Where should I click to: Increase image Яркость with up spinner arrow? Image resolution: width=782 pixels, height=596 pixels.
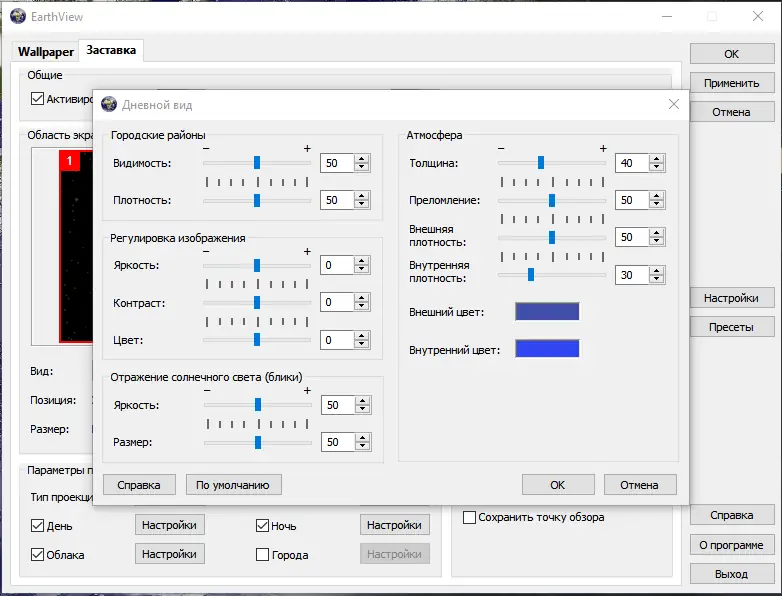coord(362,261)
